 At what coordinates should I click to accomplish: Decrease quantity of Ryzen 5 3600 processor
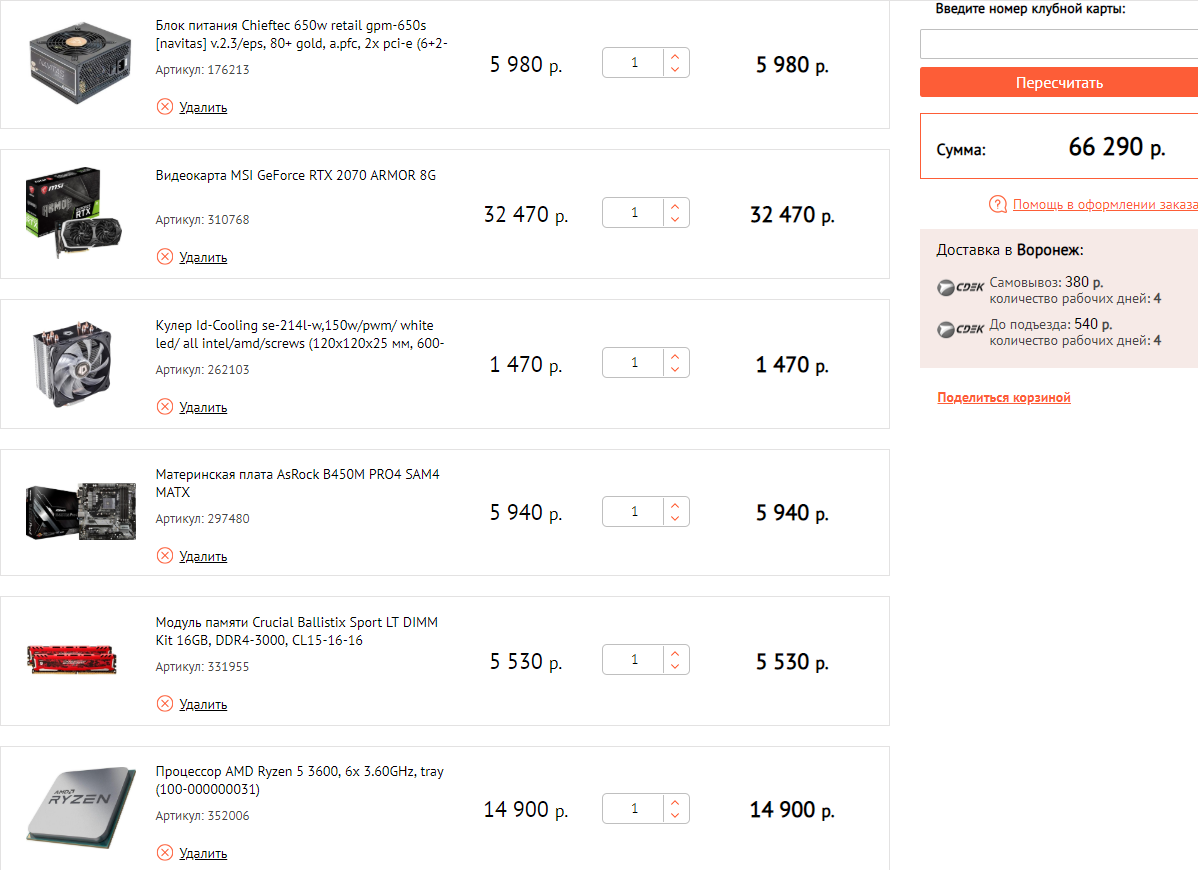coord(676,816)
